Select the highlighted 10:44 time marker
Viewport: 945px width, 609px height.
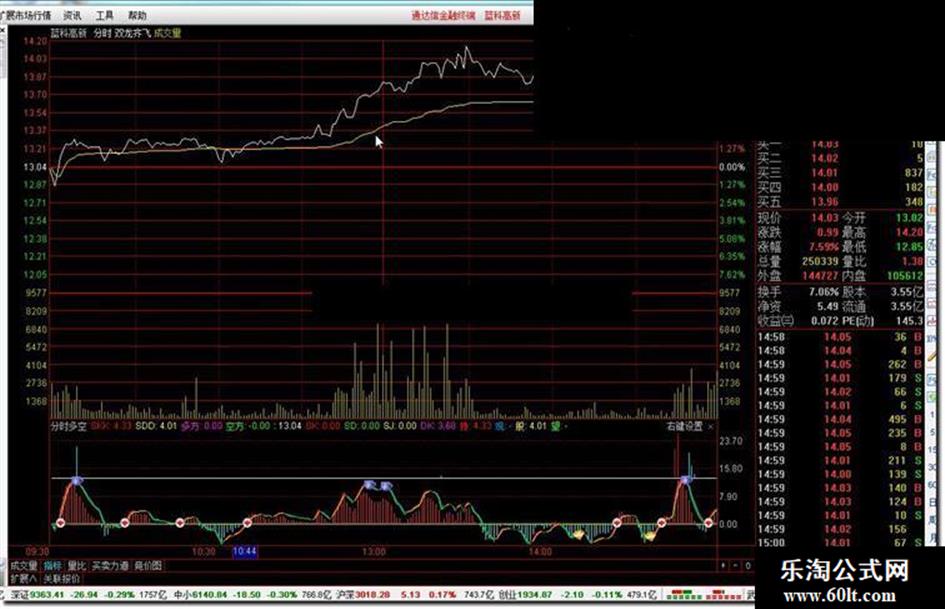pyautogui.click(x=245, y=551)
